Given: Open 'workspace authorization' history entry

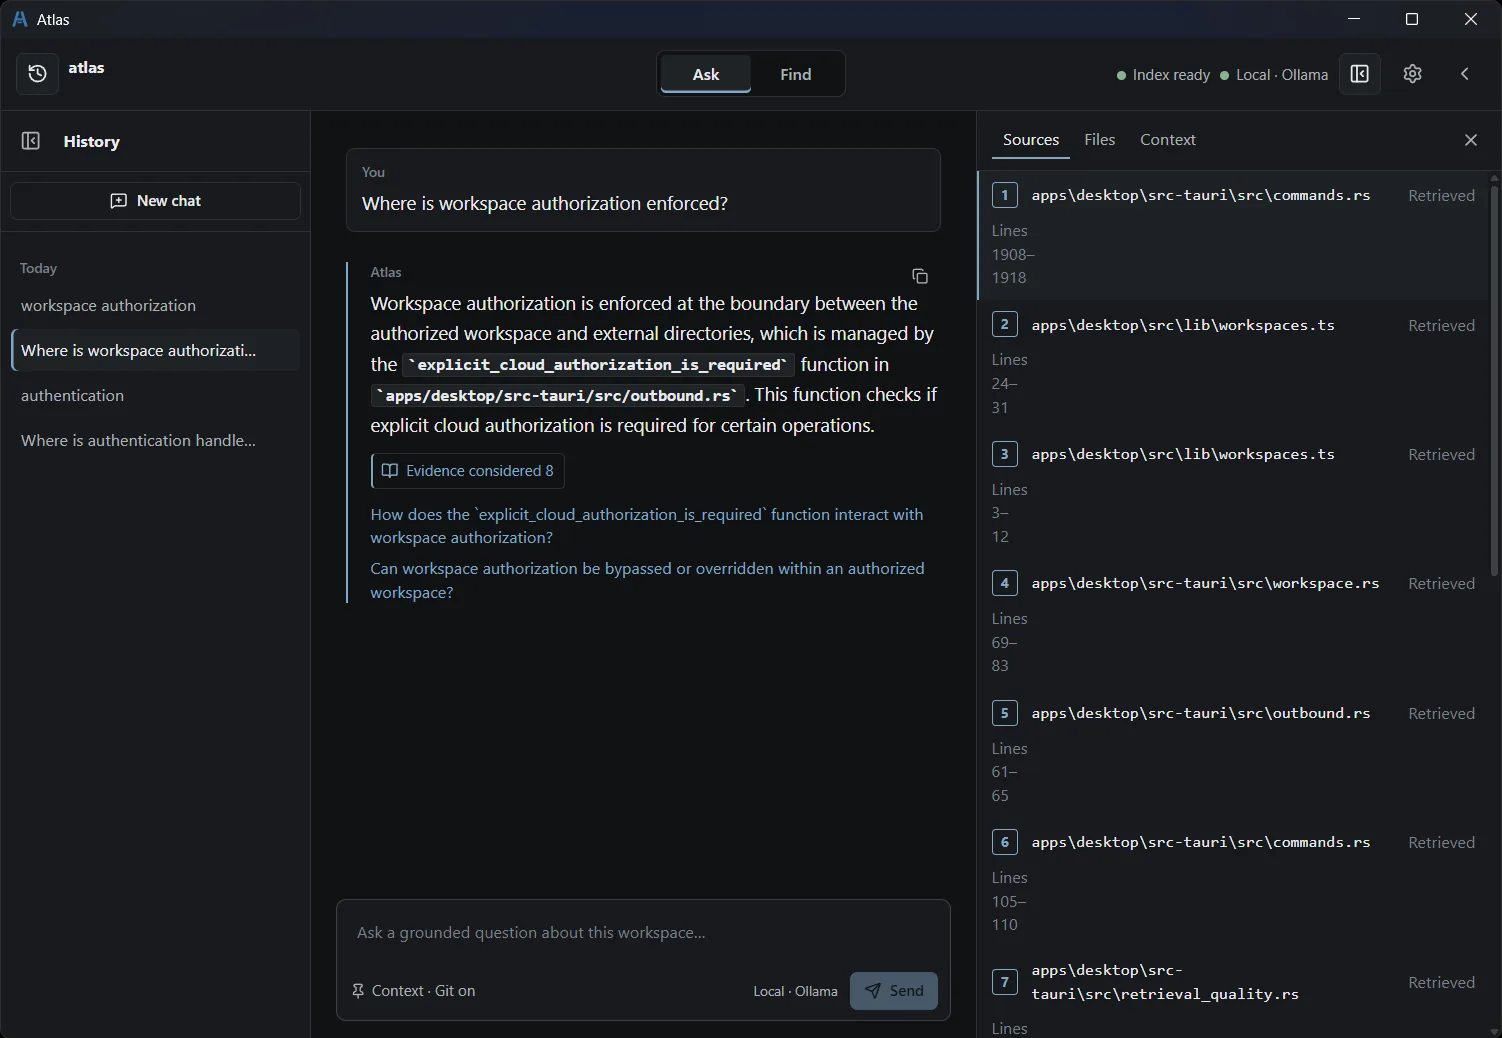Looking at the screenshot, I should [x=155, y=306].
